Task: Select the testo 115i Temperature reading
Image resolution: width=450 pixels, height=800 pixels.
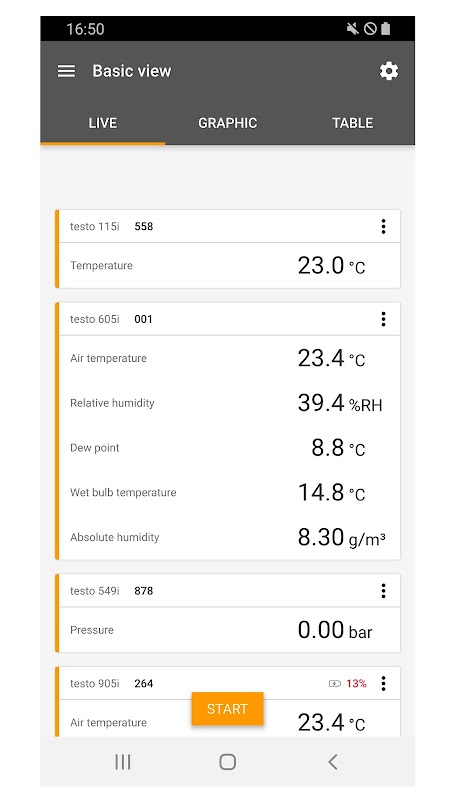Action: point(230,266)
